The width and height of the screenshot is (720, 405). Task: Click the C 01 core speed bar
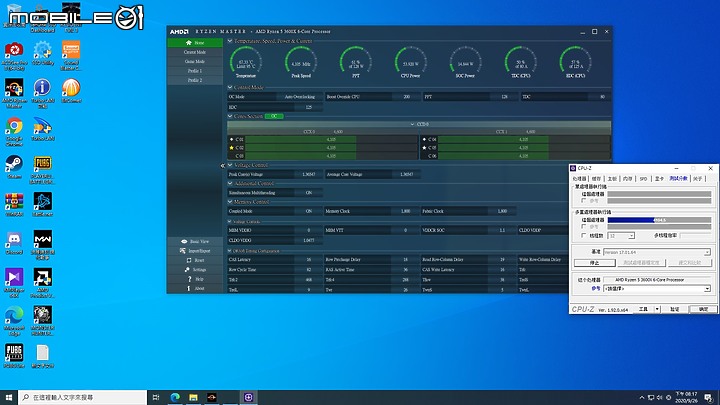click(x=331, y=139)
